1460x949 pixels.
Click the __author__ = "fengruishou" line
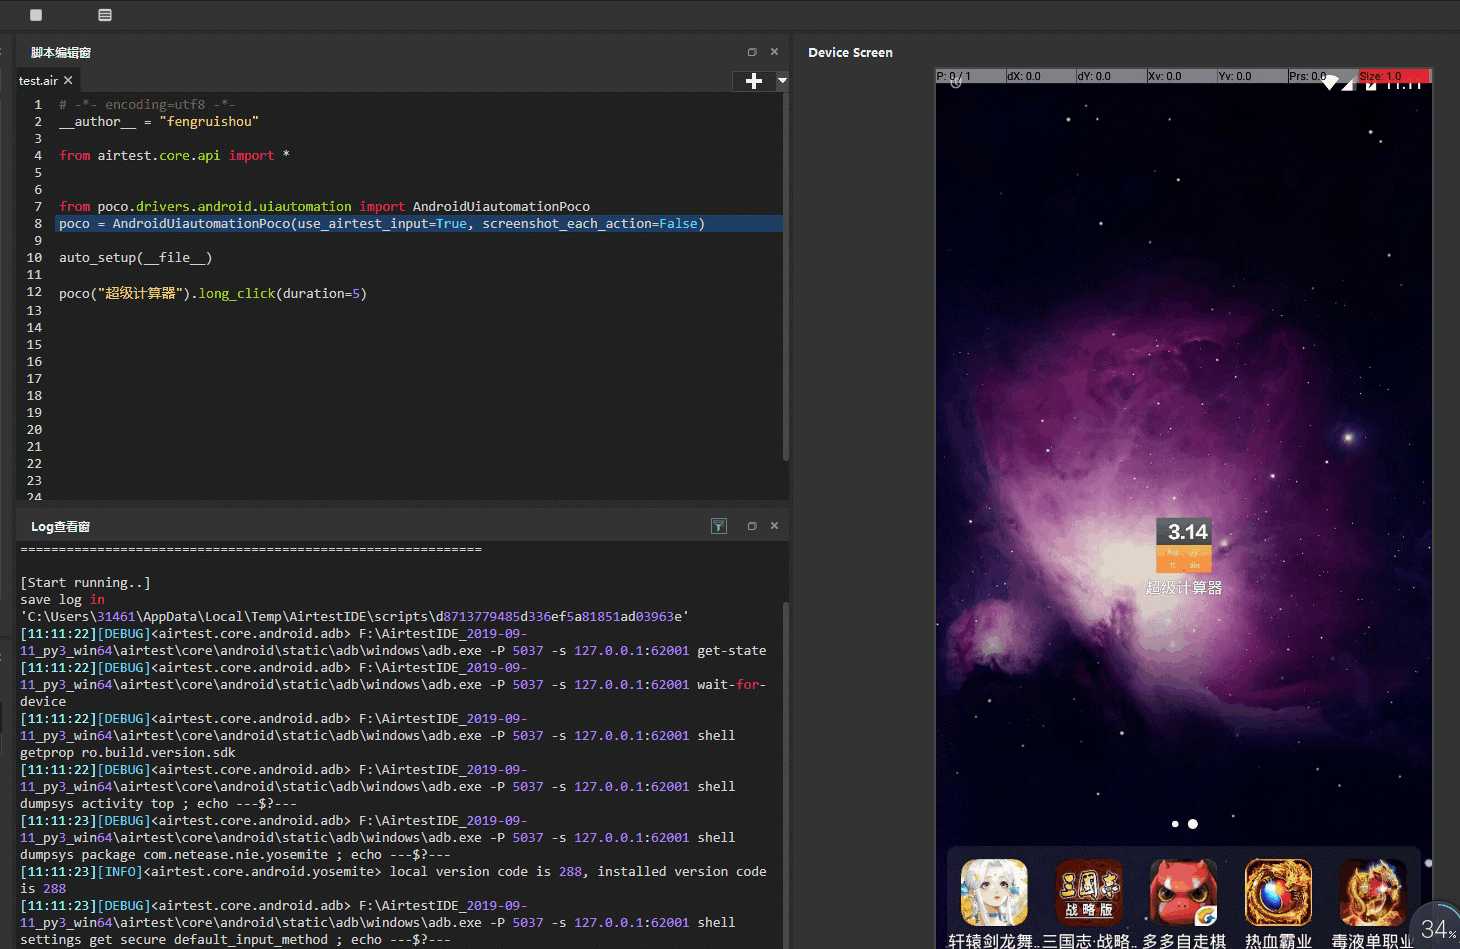point(159,122)
